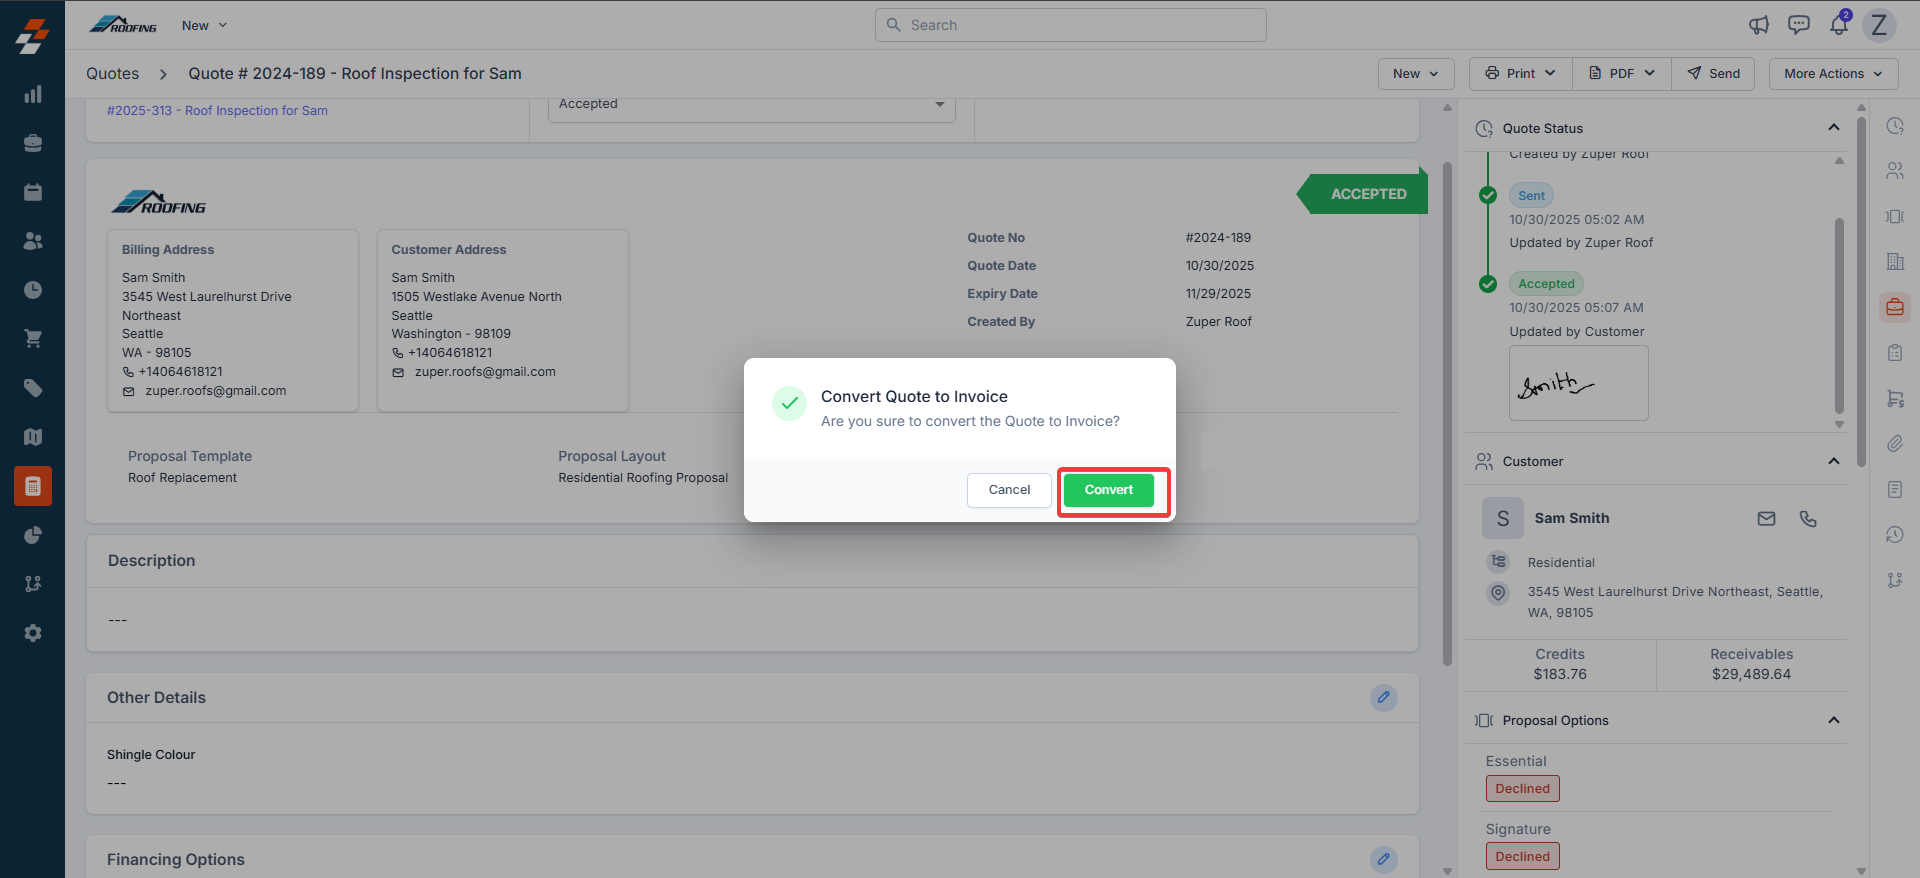The width and height of the screenshot is (1920, 878).
Task: Open the workflow branch sidebar icon
Action: pyautogui.click(x=33, y=584)
